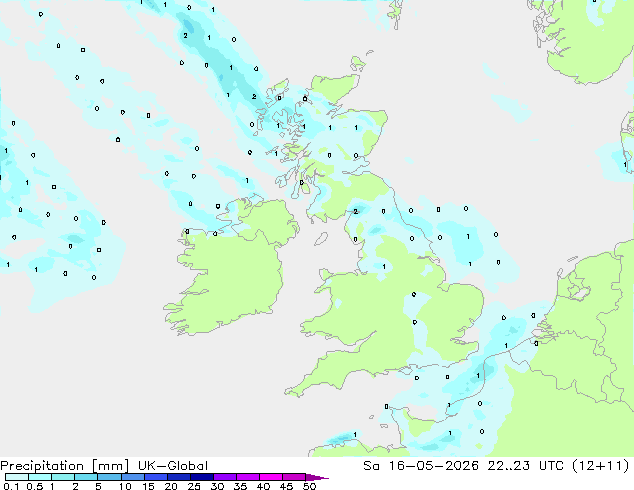Viewport: 634px width, 490px height.
Task: Choose the 2–5 mm legend color swatch
Action: (x=86, y=477)
